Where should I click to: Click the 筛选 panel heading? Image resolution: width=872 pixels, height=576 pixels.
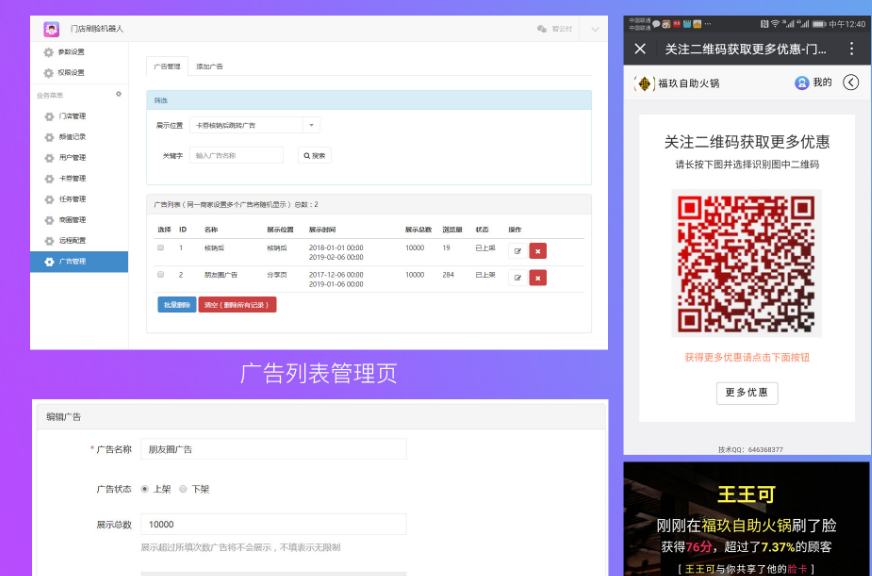point(161,101)
